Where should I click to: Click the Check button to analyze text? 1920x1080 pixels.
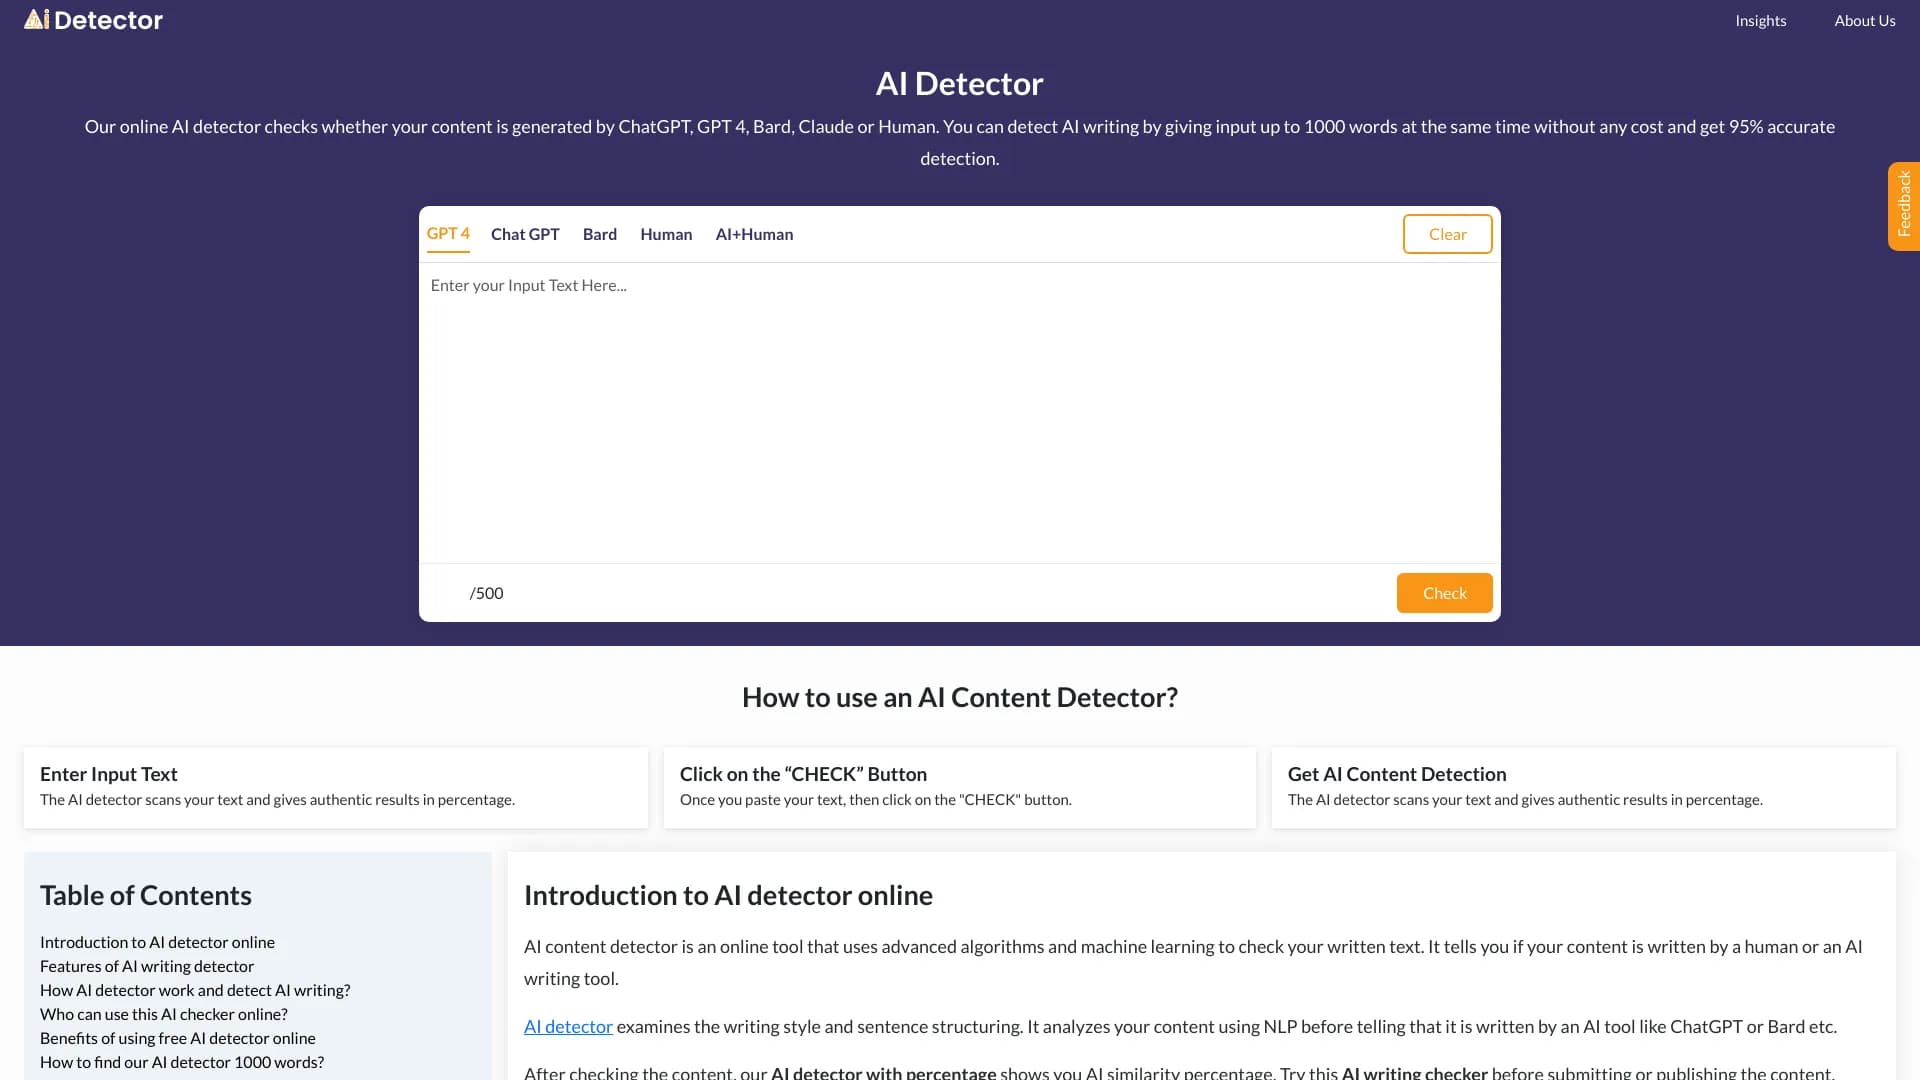point(1444,592)
